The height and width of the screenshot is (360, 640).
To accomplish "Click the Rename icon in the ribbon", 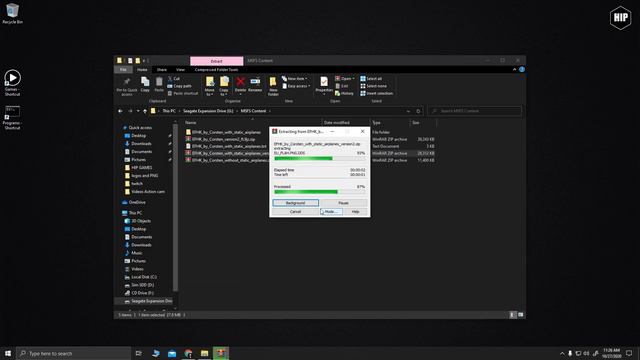I will click(255, 84).
